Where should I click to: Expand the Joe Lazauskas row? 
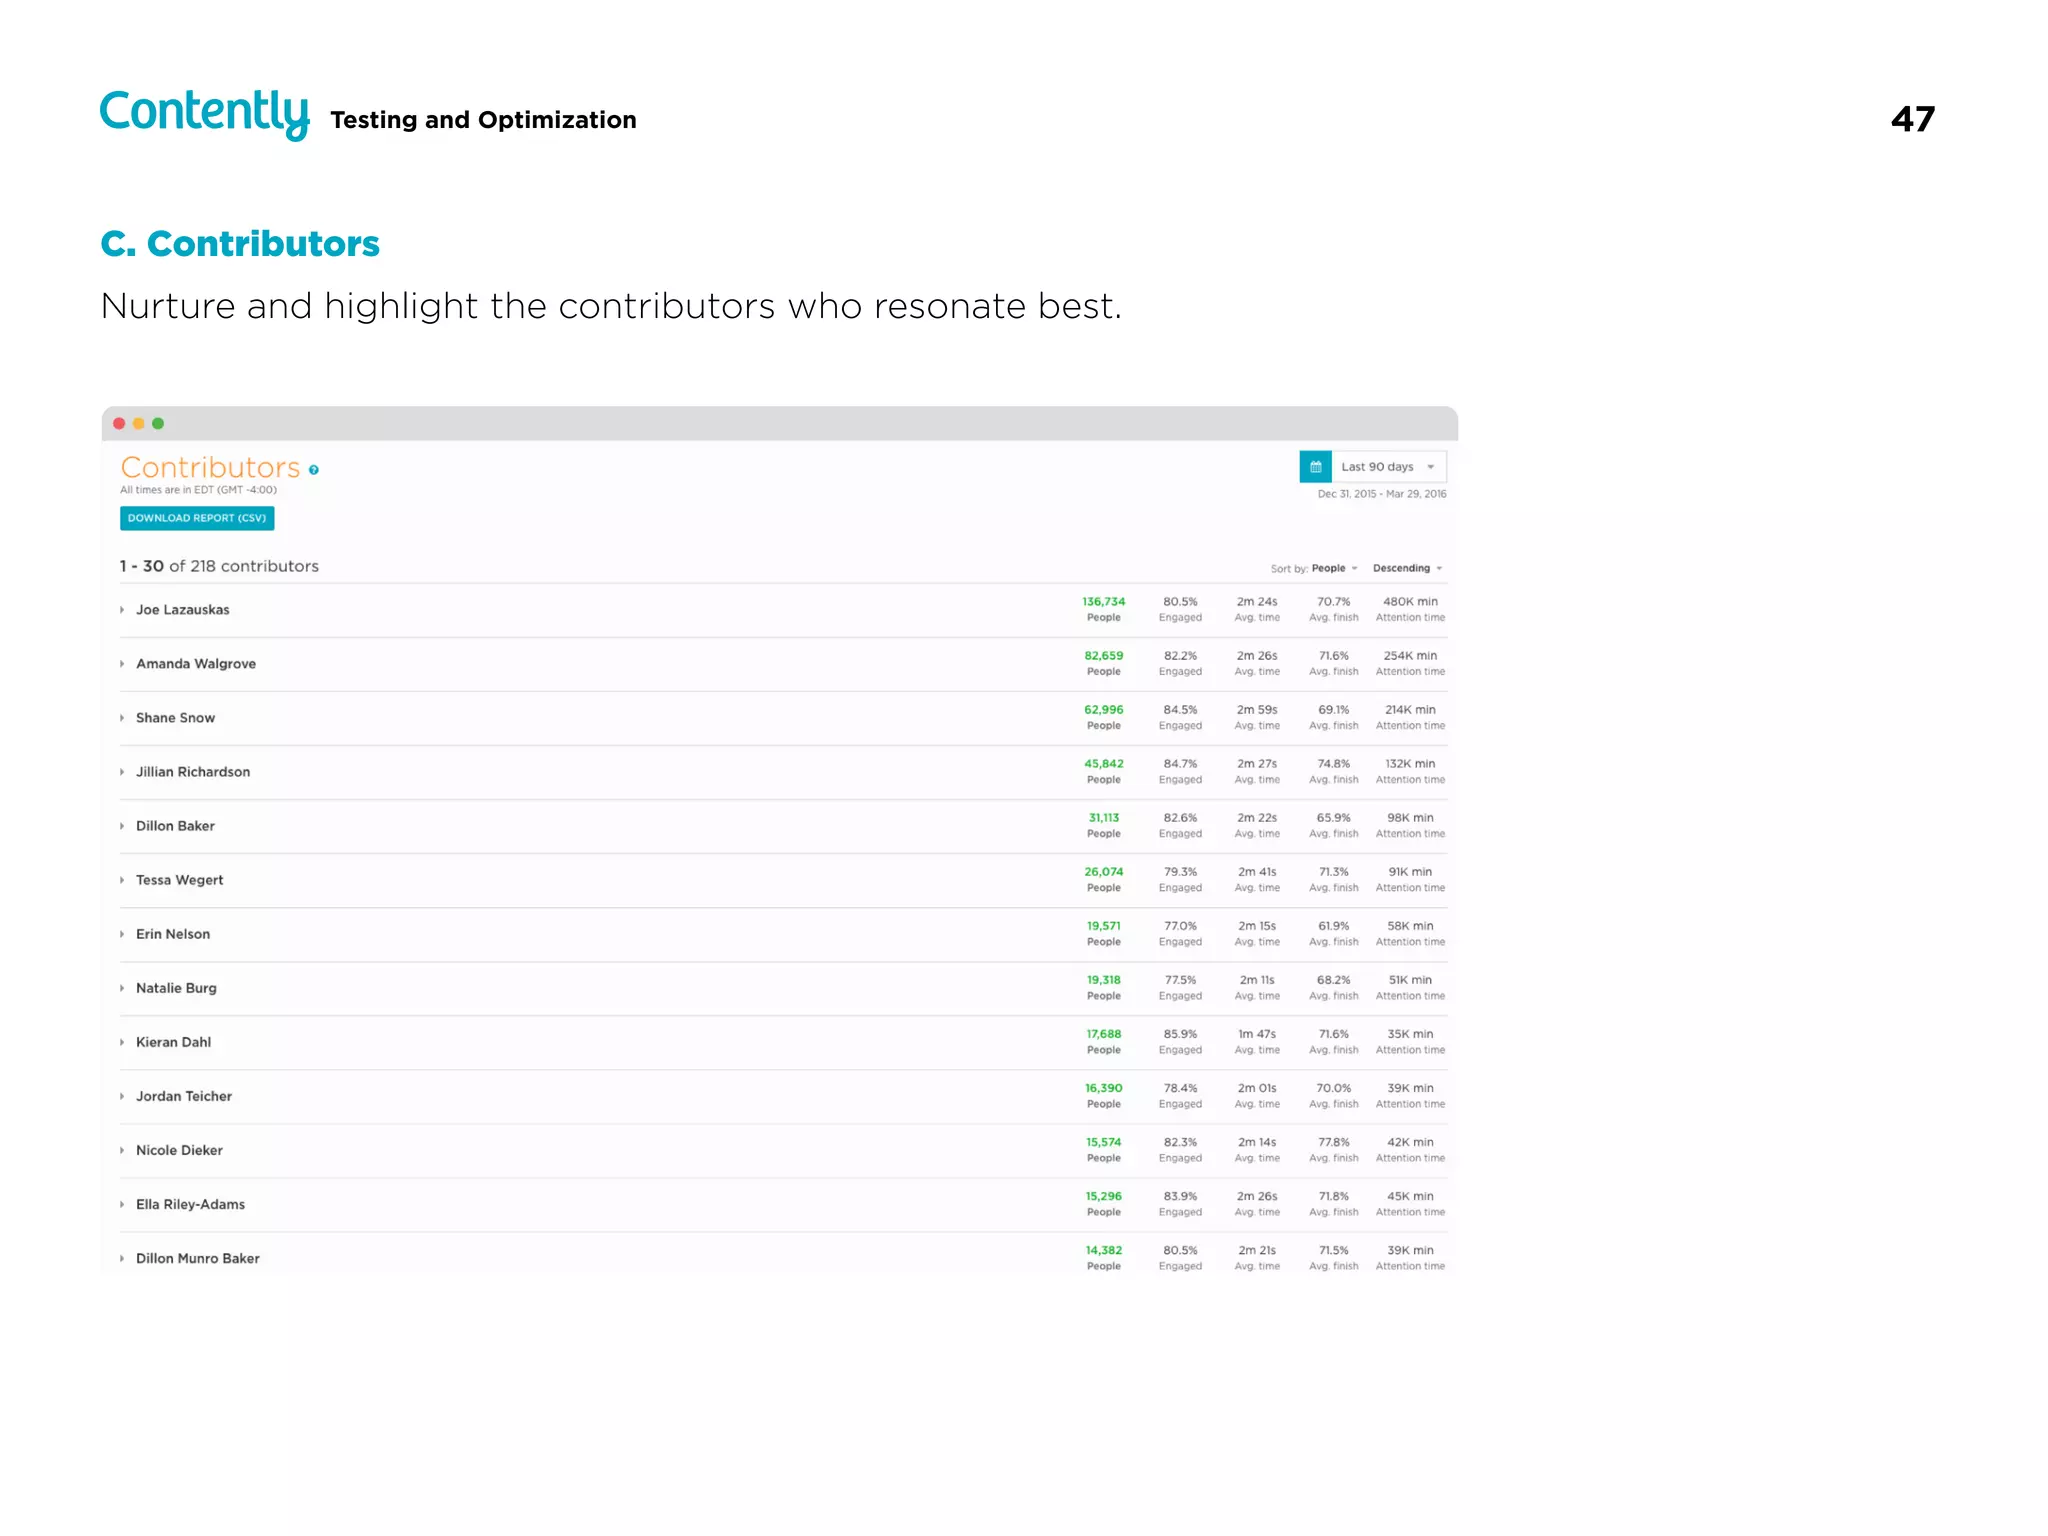(122, 610)
